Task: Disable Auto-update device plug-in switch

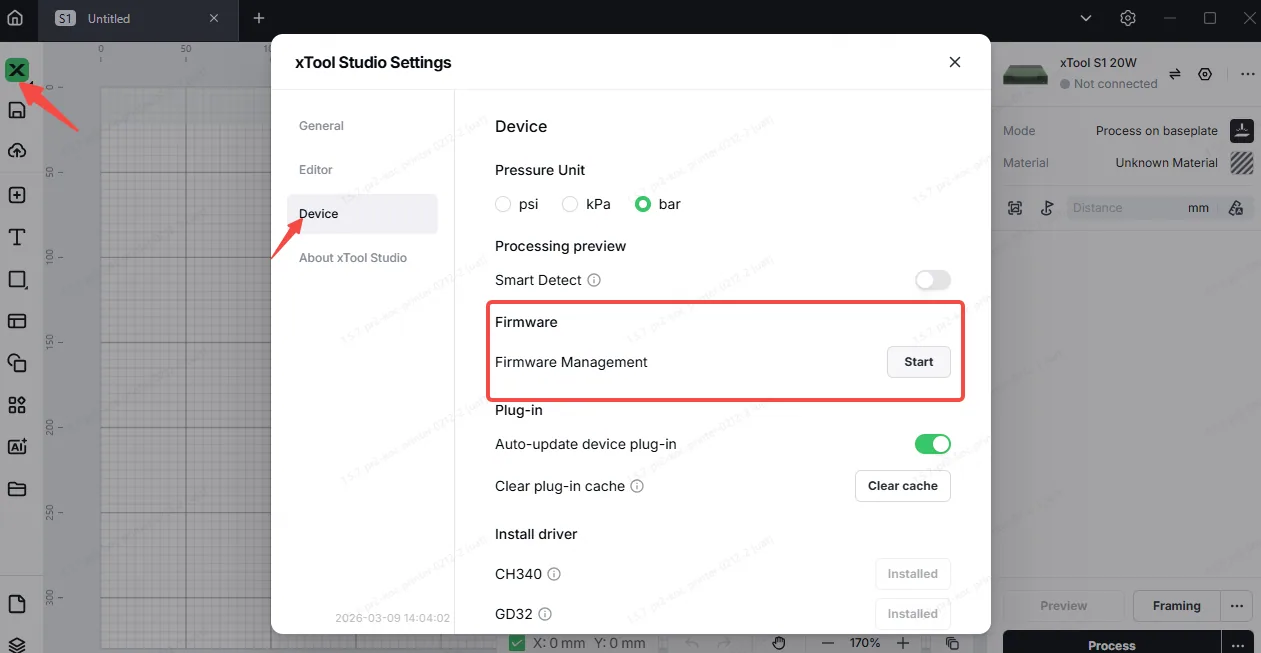Action: 932,444
